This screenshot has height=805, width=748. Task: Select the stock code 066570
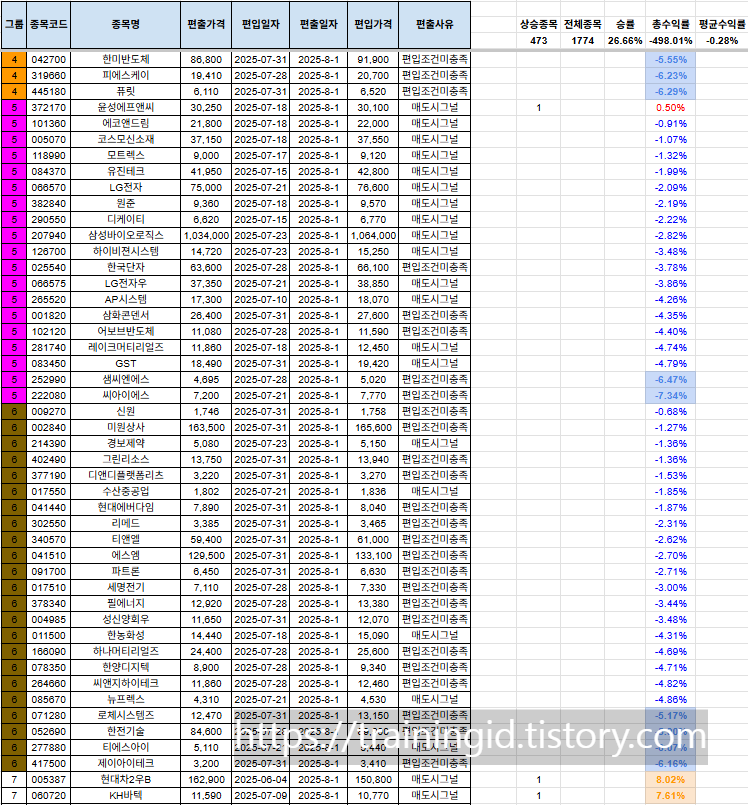48,187
